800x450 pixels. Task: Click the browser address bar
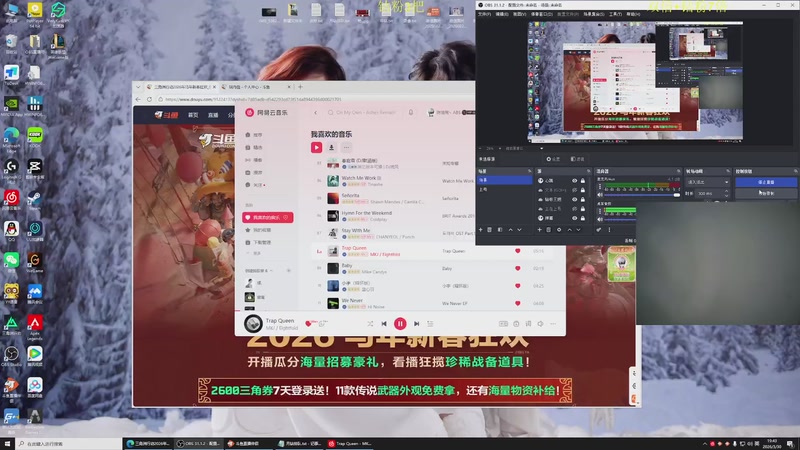(316, 99)
